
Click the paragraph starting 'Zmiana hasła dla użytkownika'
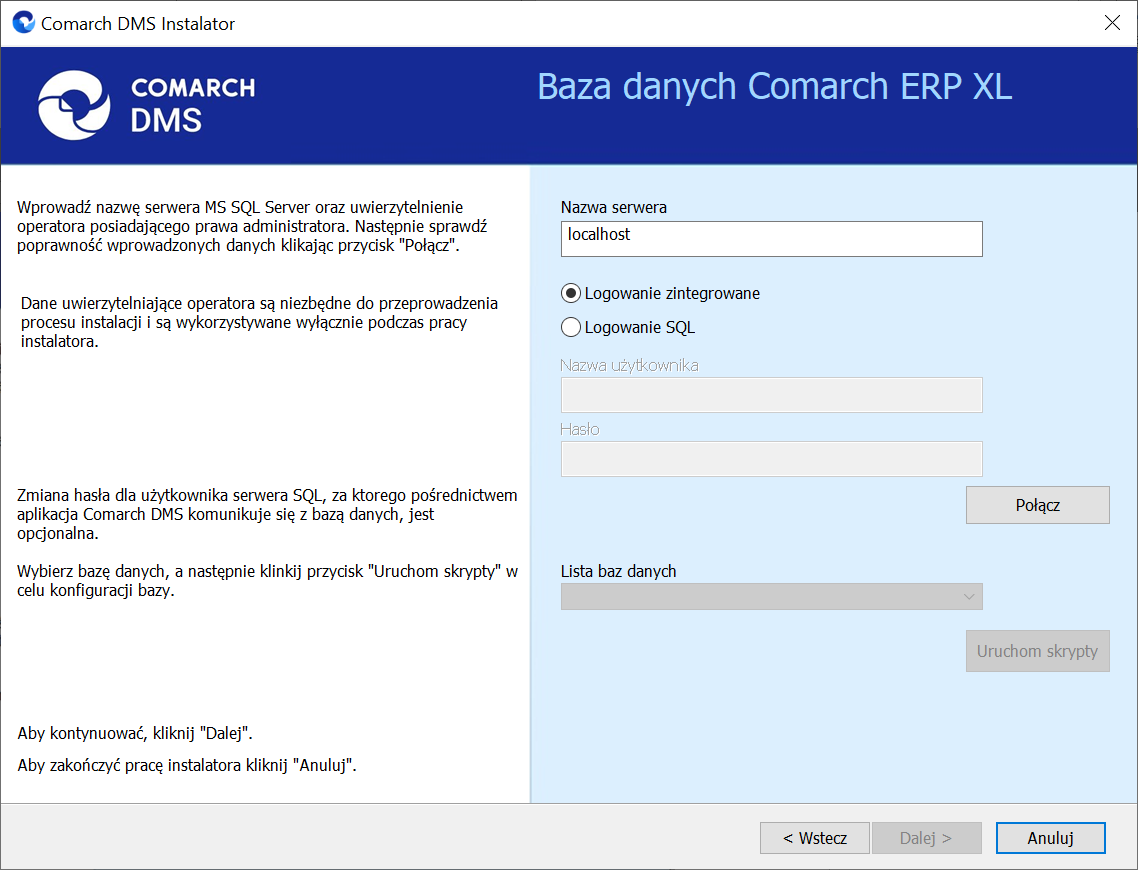coord(267,514)
